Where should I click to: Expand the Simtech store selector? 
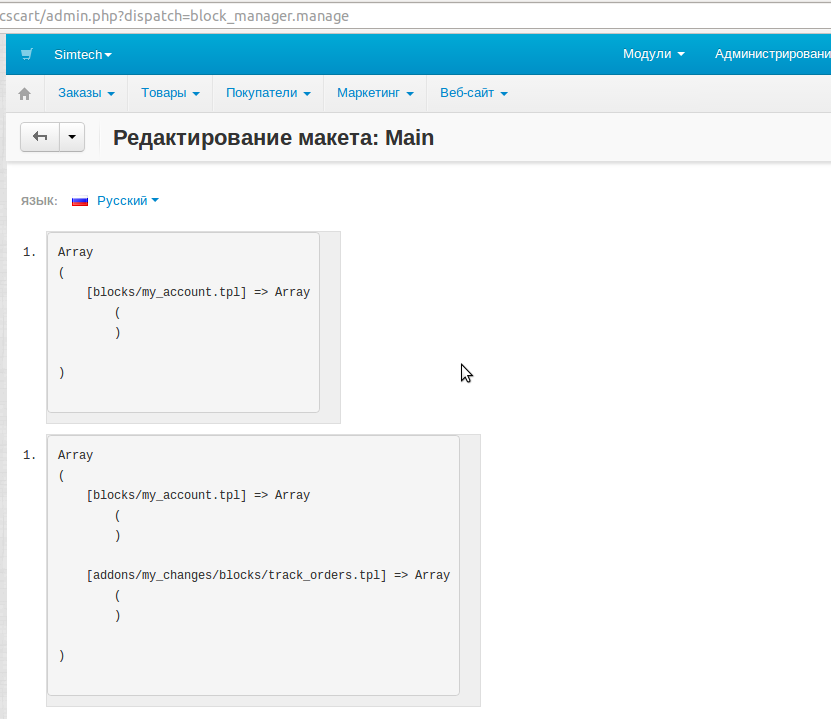83,54
